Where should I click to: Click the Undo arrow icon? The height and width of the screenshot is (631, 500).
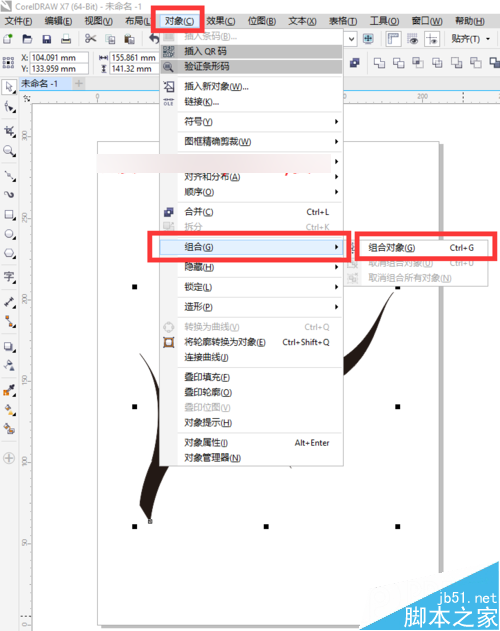154,39
